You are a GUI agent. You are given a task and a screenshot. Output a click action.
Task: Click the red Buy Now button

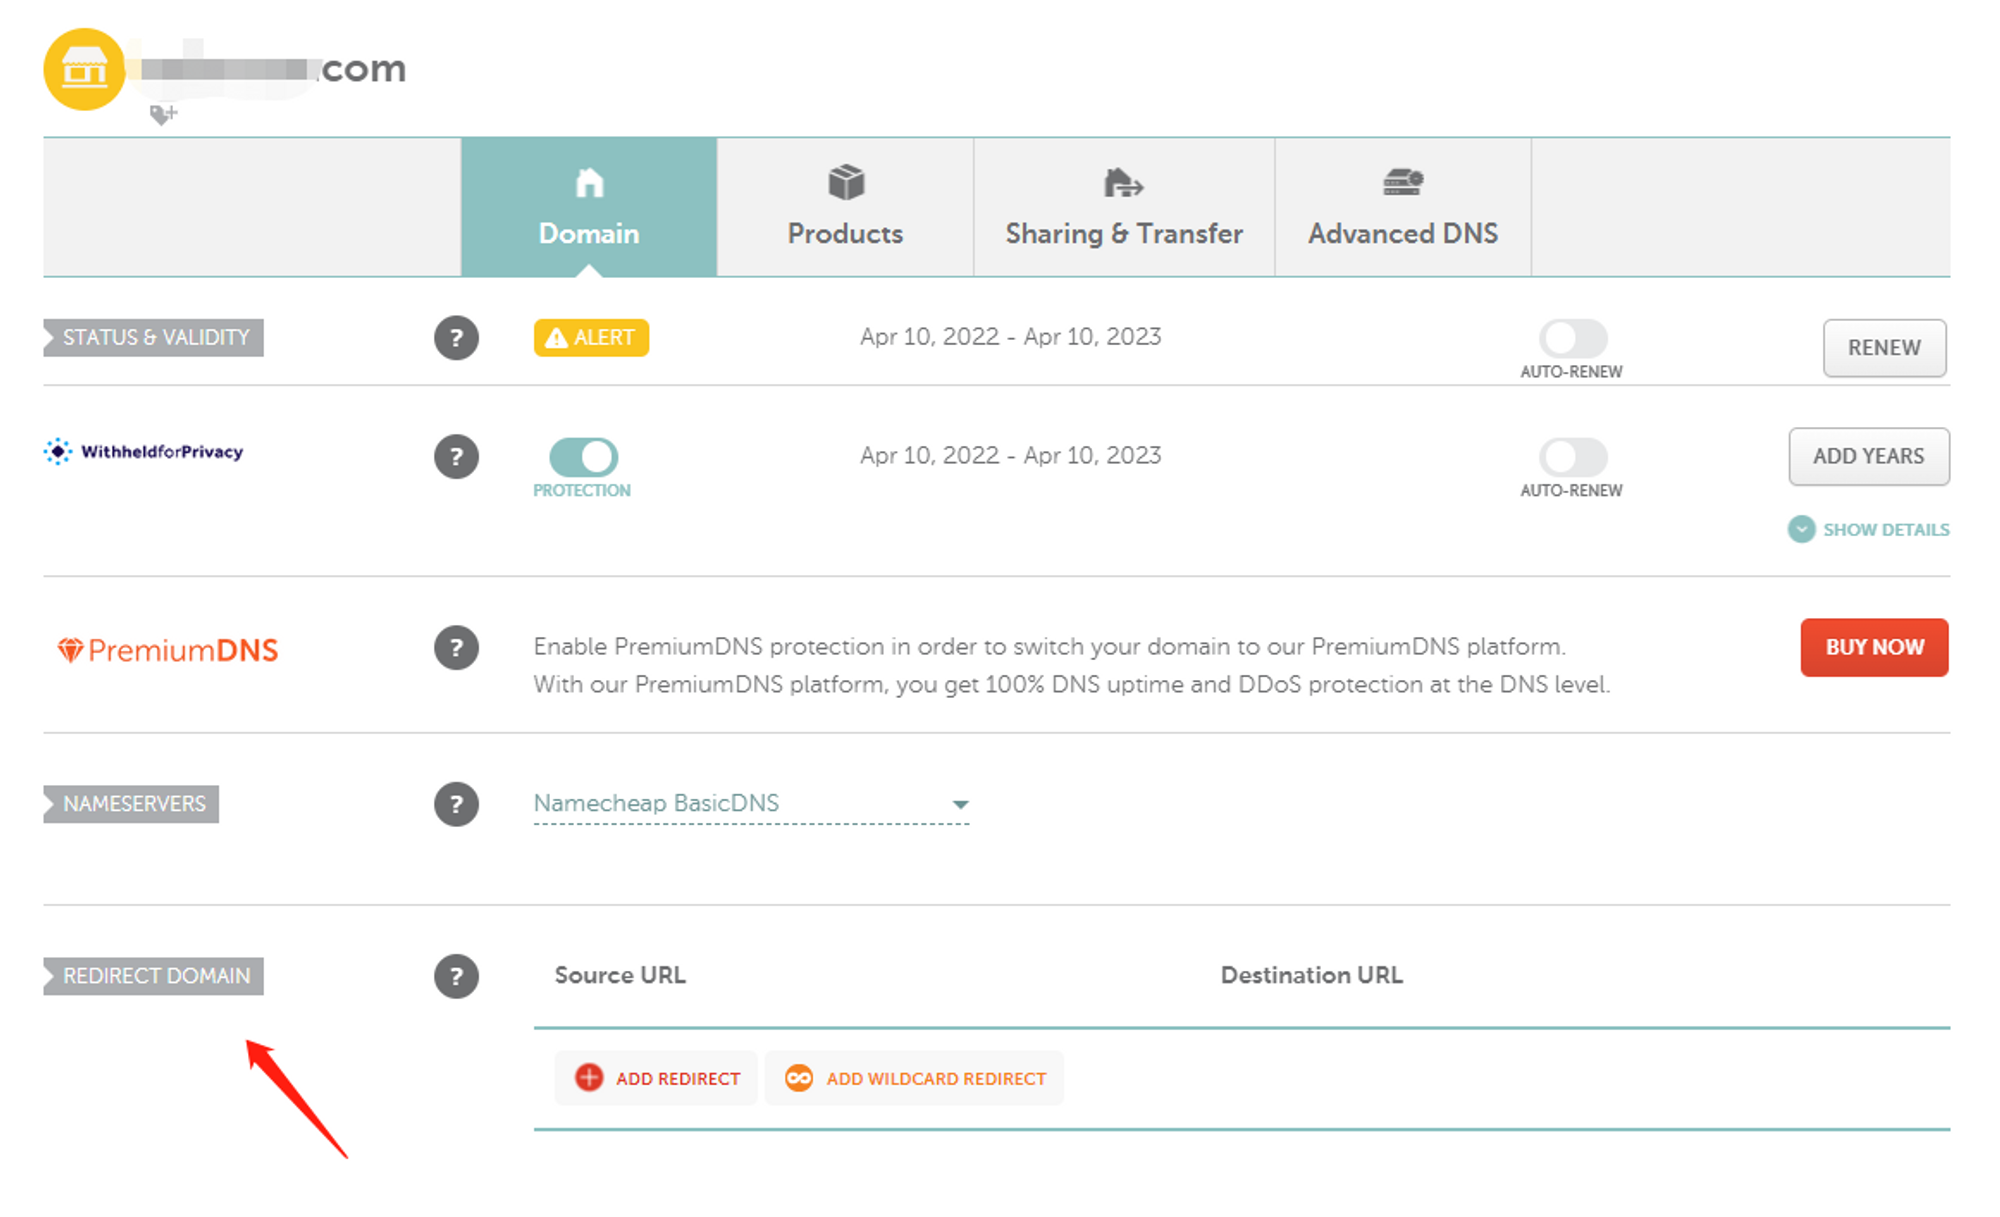pos(1874,648)
